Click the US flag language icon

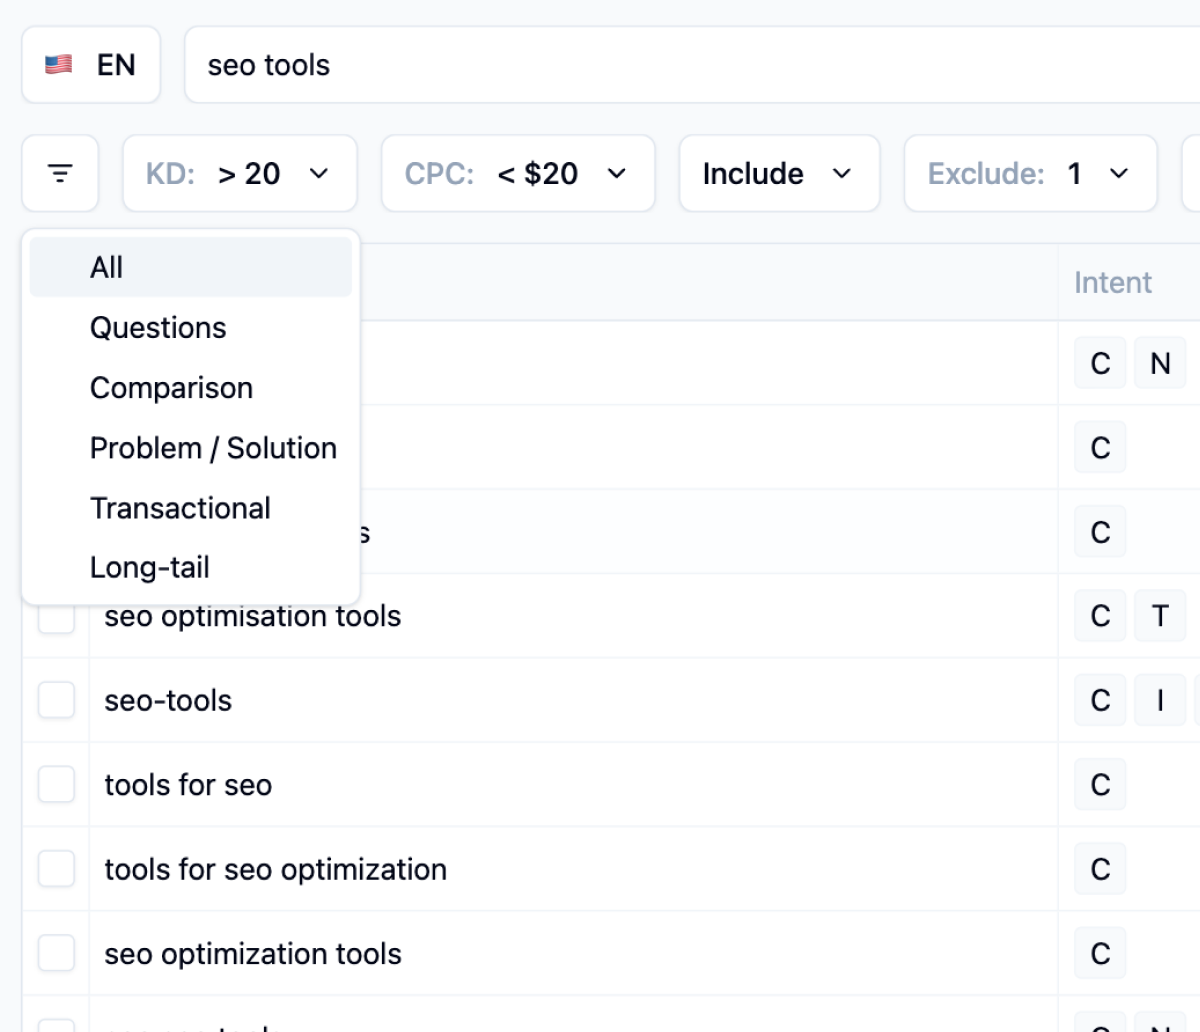coord(59,65)
